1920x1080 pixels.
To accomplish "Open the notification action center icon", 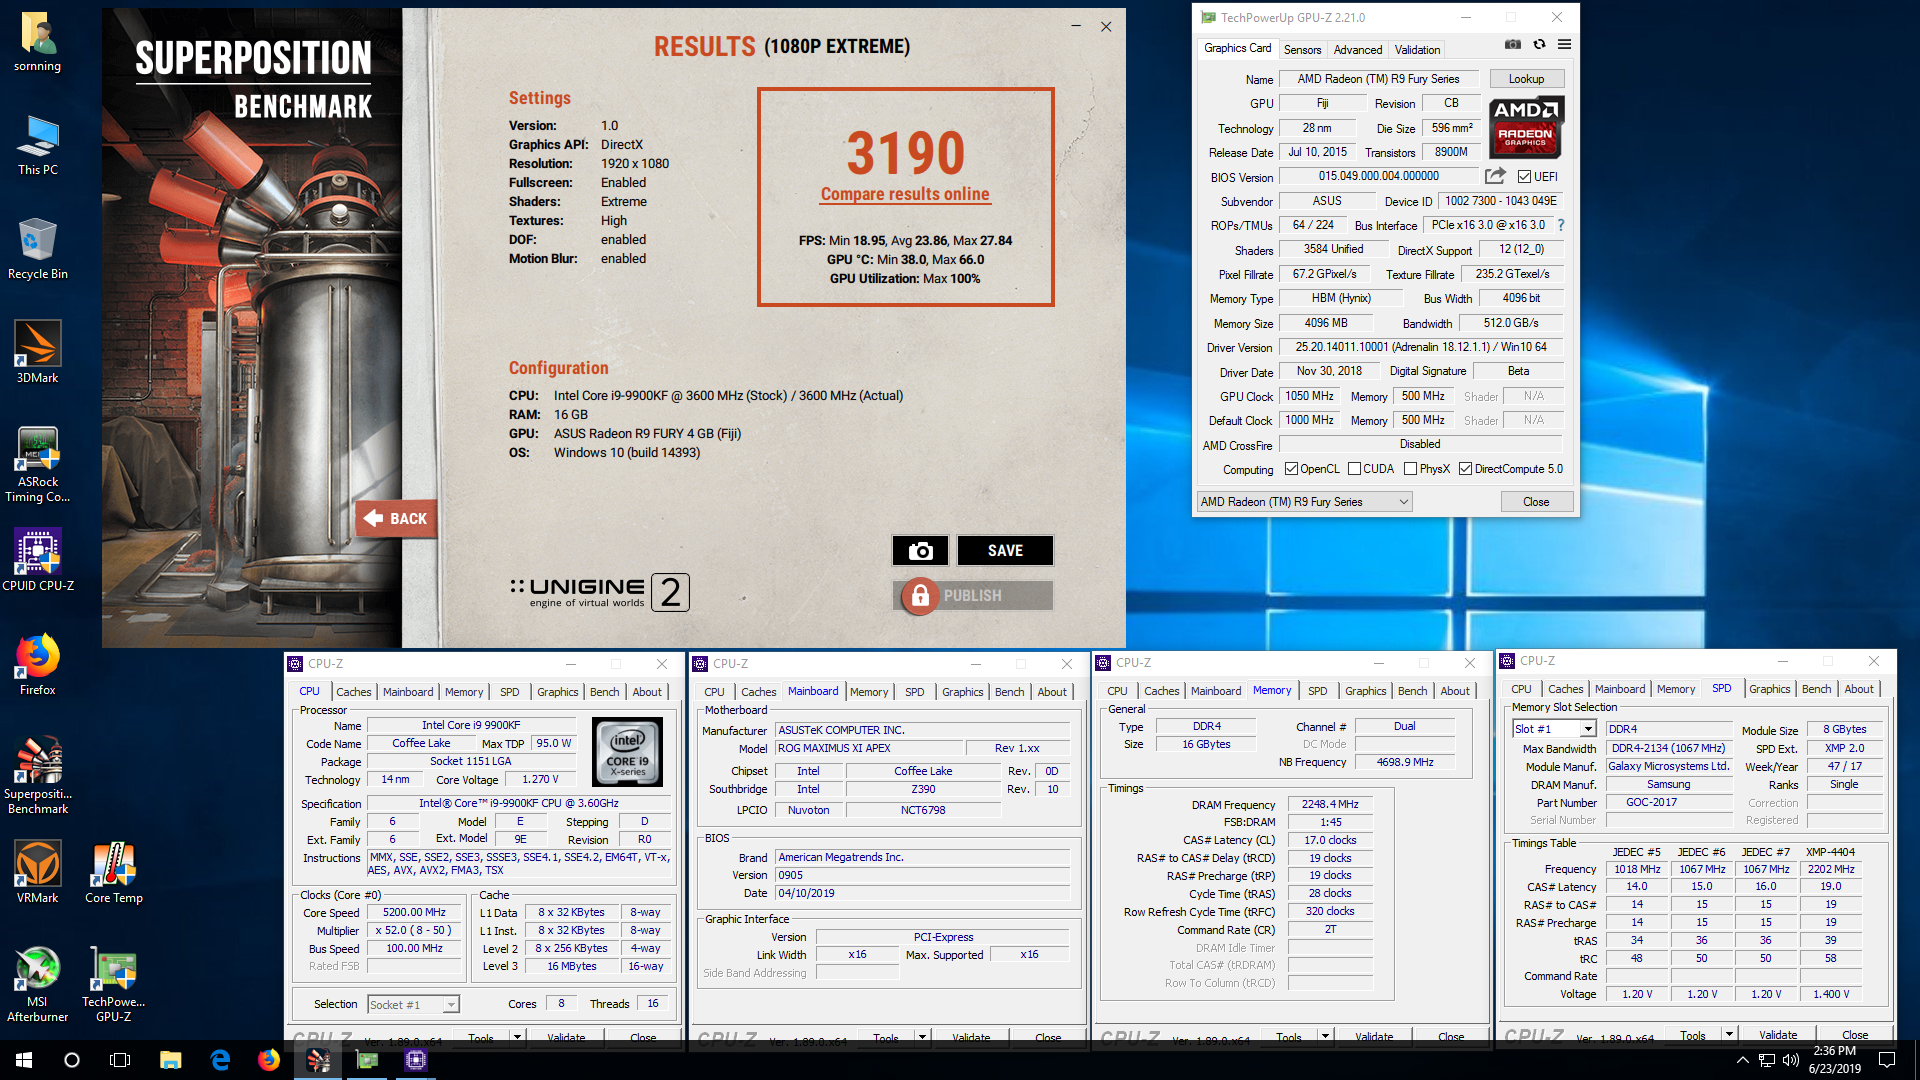I will coord(1887,1060).
